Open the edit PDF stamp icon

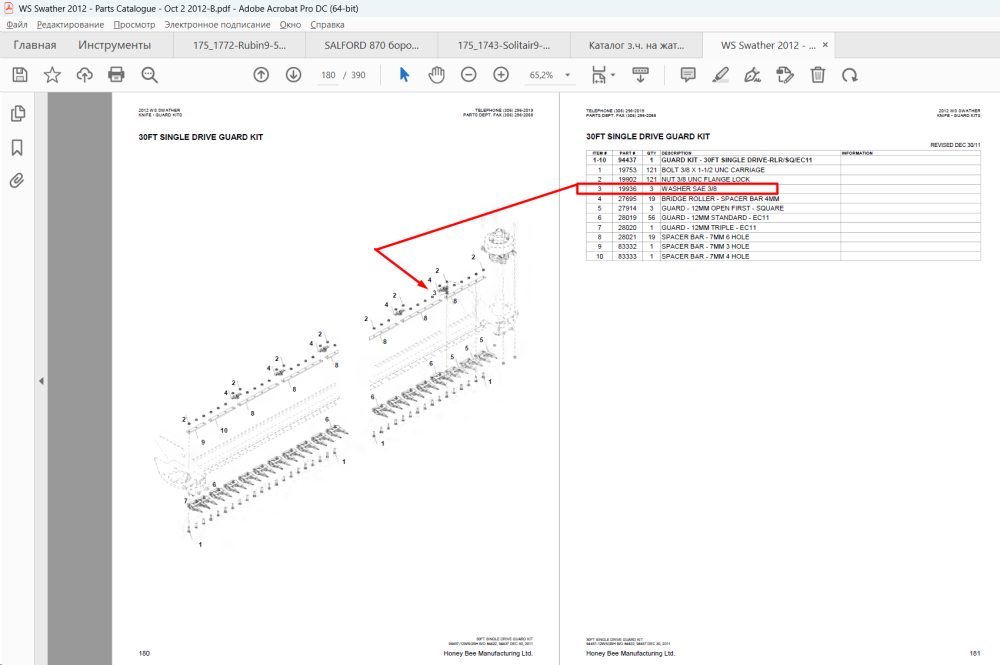tap(785, 75)
